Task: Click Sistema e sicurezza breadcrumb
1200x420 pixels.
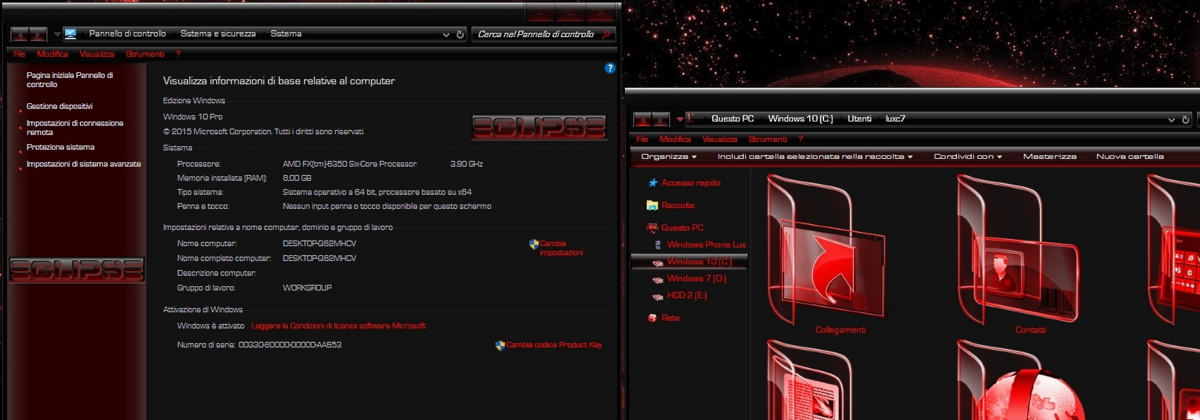Action: (x=218, y=34)
